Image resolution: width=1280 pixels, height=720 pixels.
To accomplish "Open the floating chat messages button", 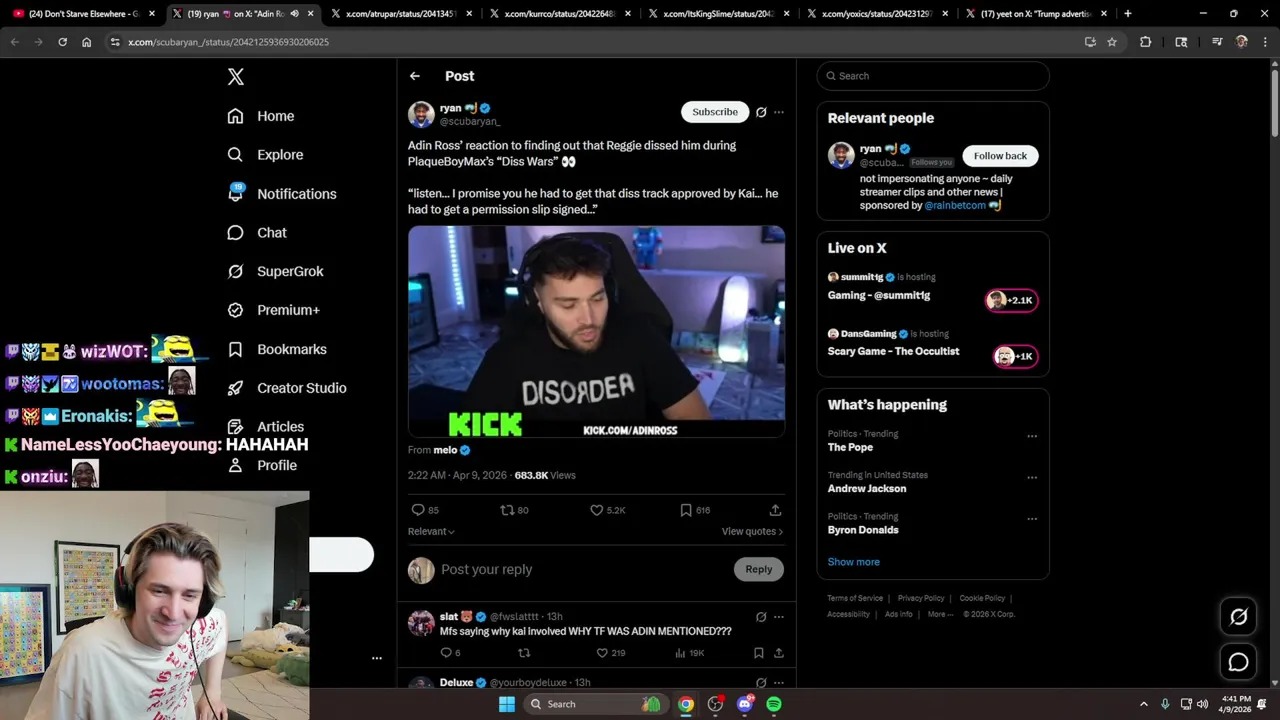I will click(1238, 662).
